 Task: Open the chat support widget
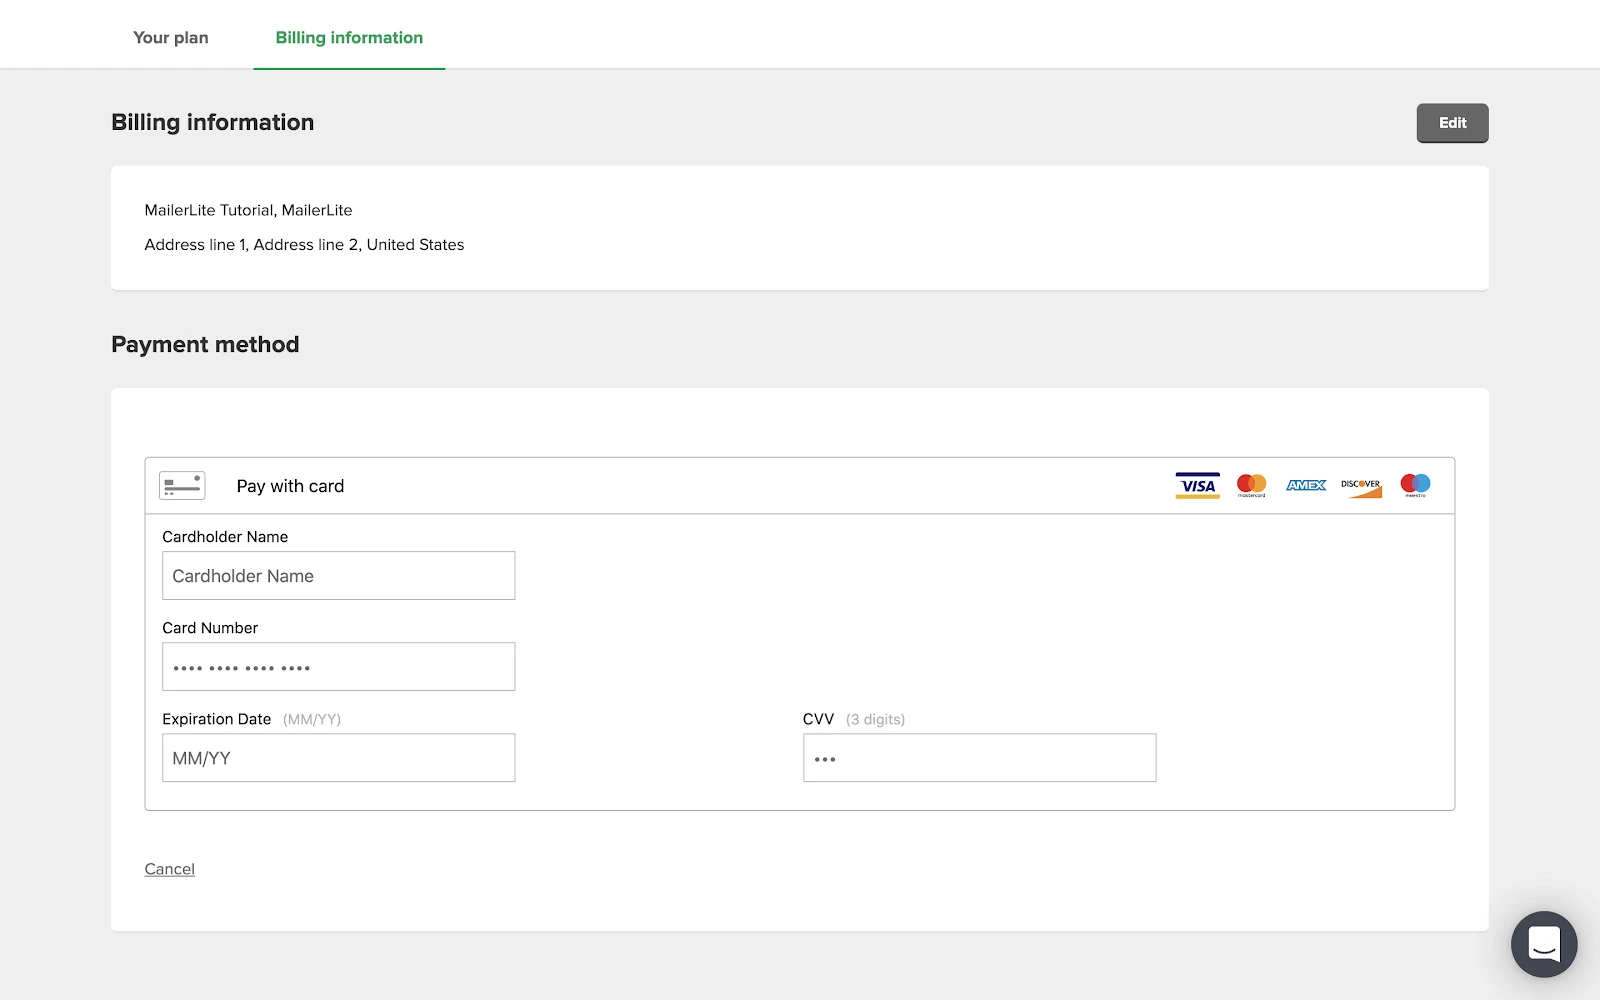point(1543,944)
